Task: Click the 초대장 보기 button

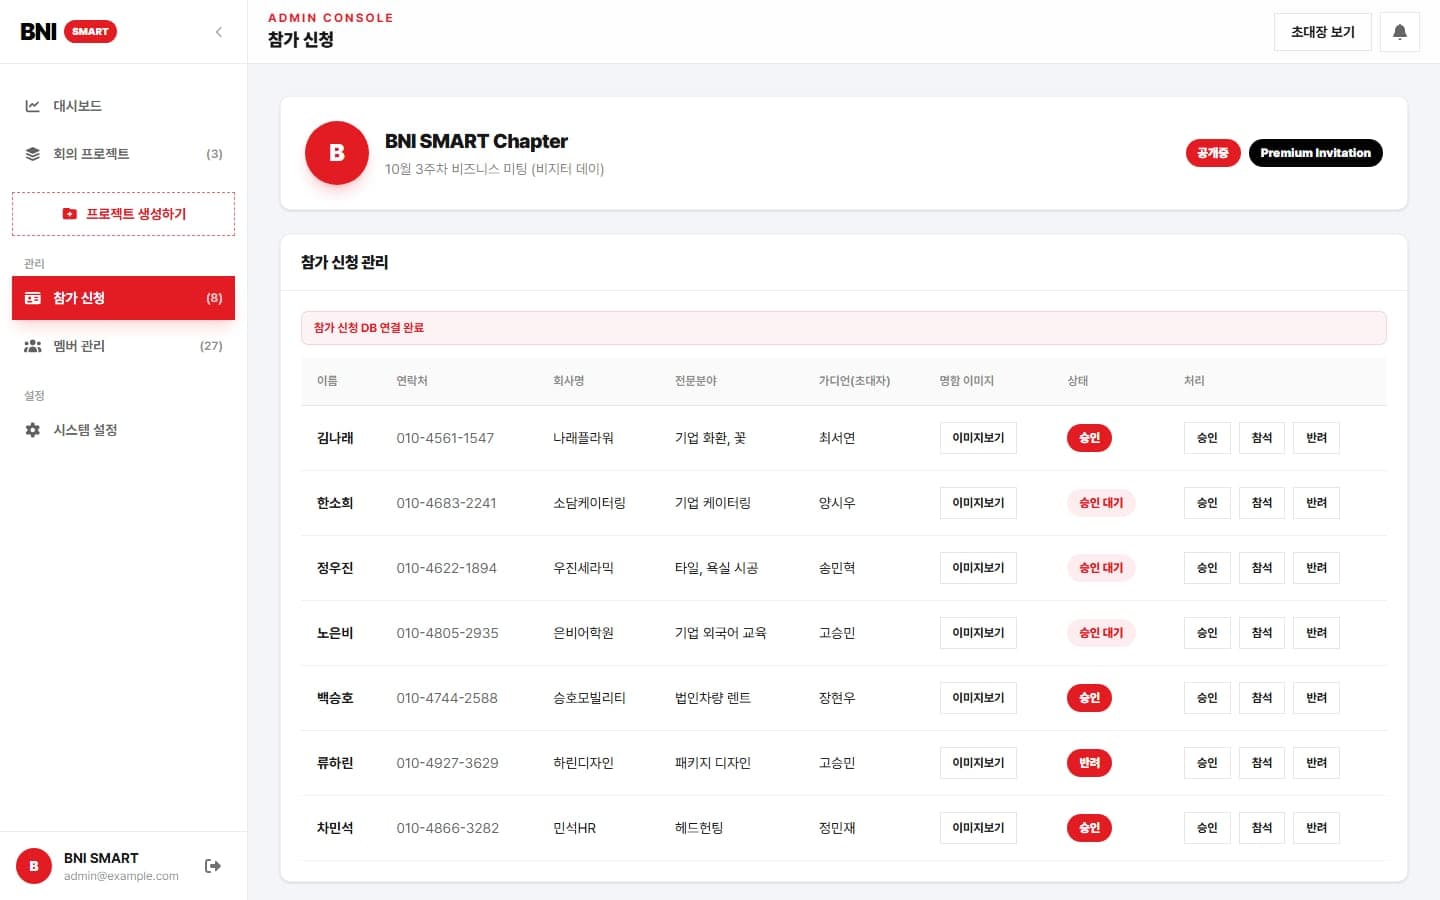Action: [1323, 32]
